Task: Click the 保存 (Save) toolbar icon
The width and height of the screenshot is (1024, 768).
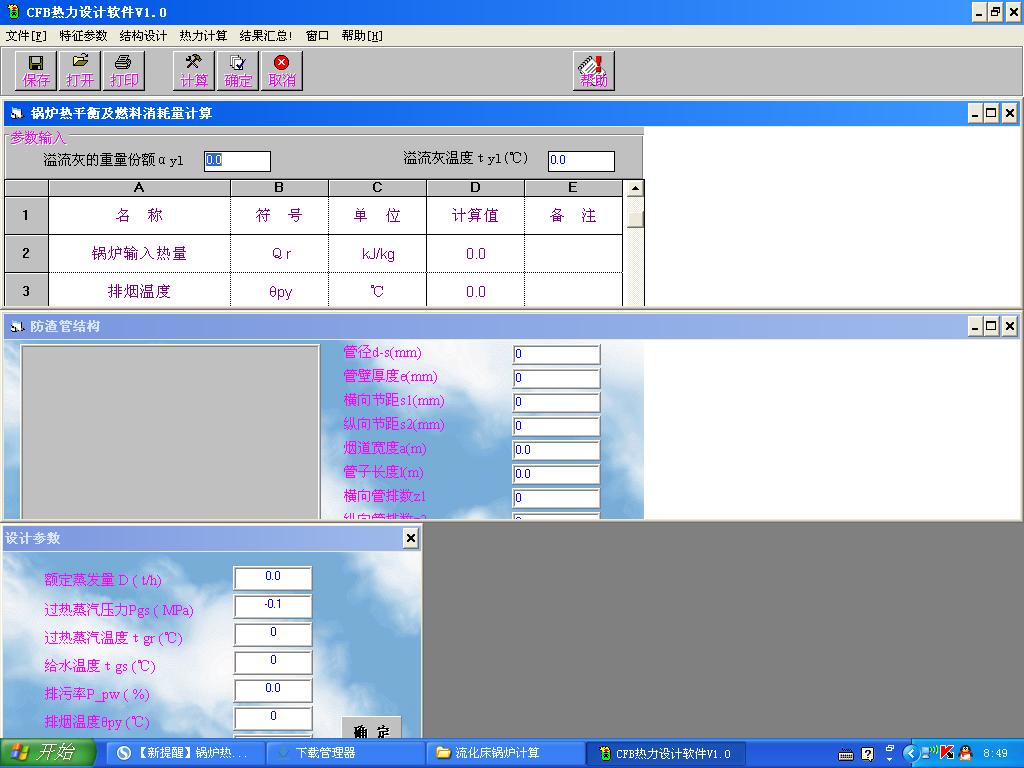Action: click(x=34, y=70)
